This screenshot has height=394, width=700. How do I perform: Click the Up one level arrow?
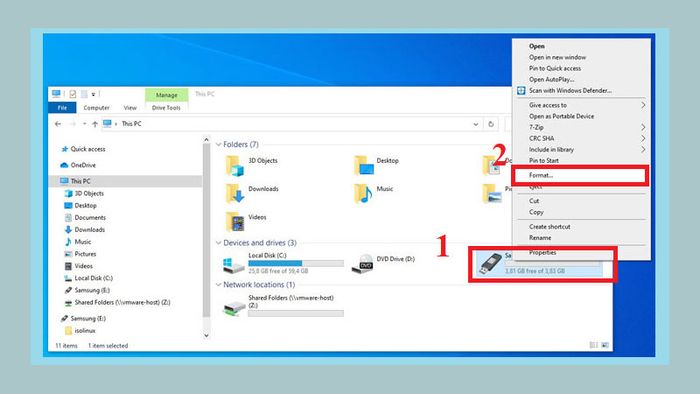tap(95, 124)
